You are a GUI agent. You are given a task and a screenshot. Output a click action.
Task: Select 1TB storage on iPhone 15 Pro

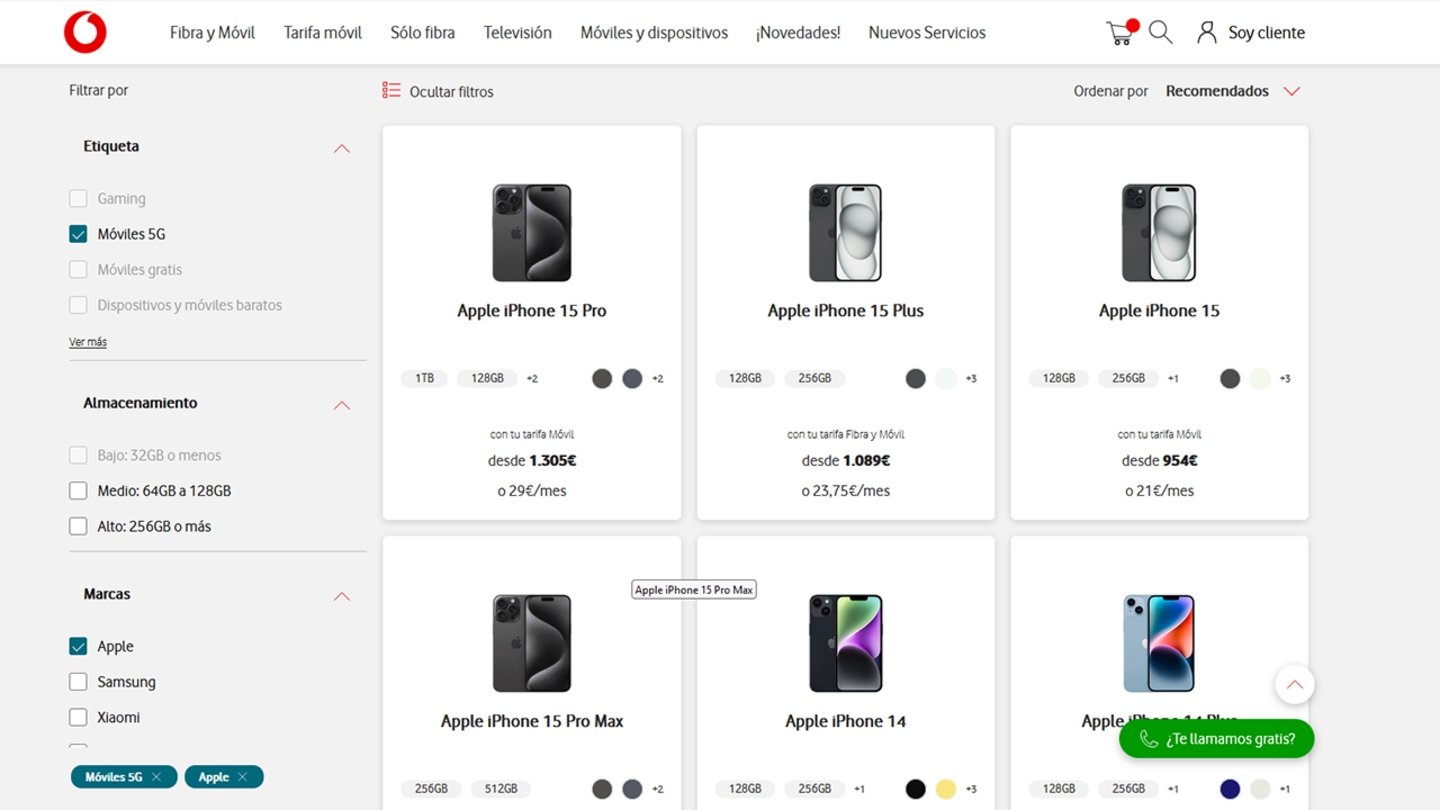(x=424, y=378)
